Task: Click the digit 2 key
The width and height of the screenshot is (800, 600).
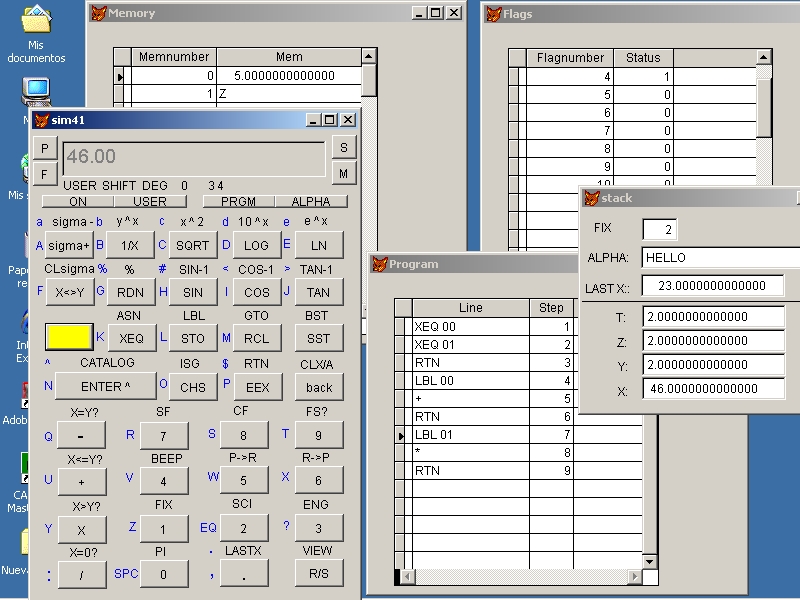Action: [x=244, y=529]
